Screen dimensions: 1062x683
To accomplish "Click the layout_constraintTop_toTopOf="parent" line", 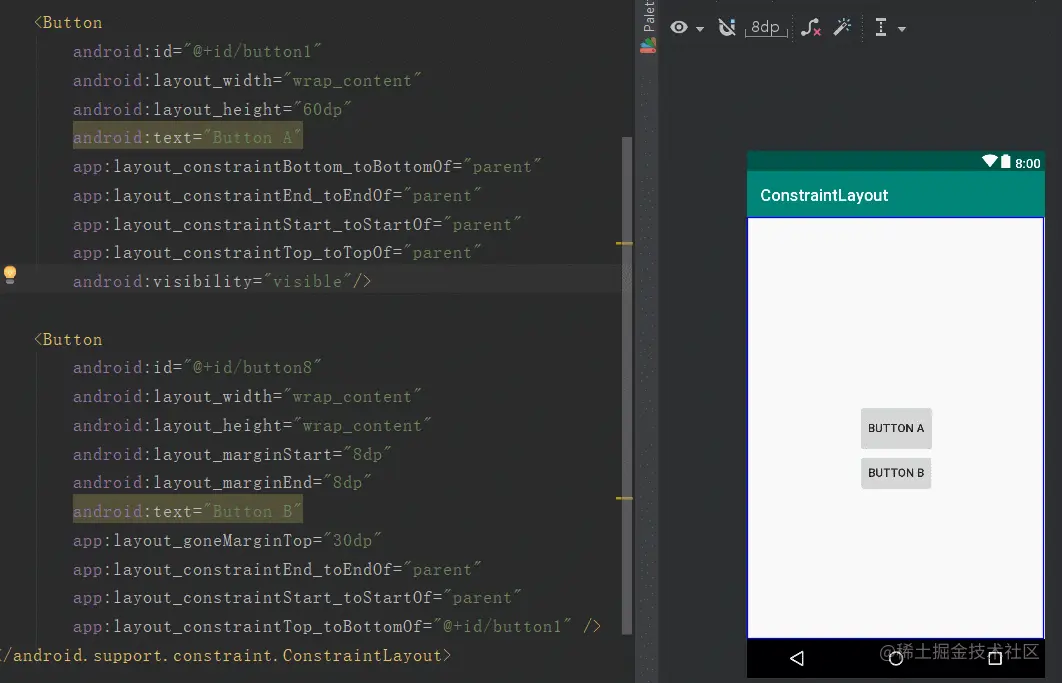I will click(277, 253).
